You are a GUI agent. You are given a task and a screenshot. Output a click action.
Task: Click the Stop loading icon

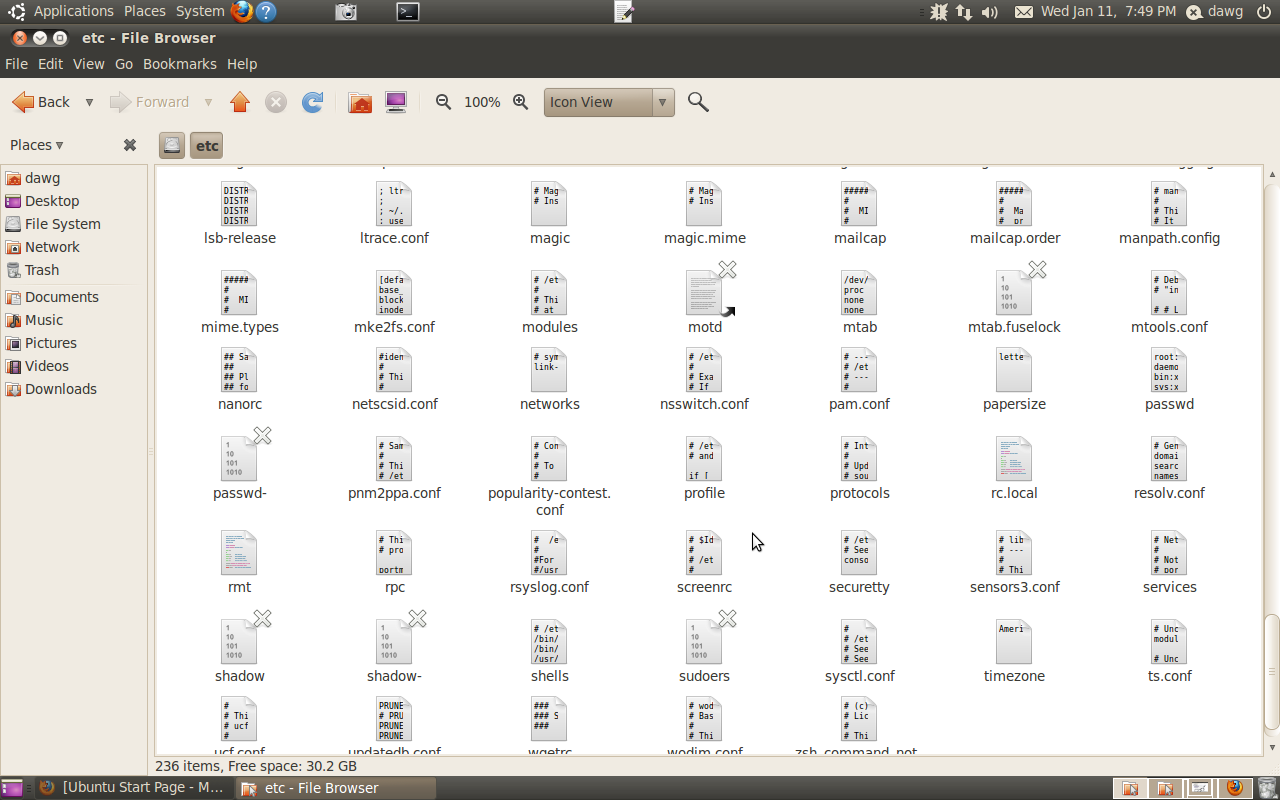[276, 102]
